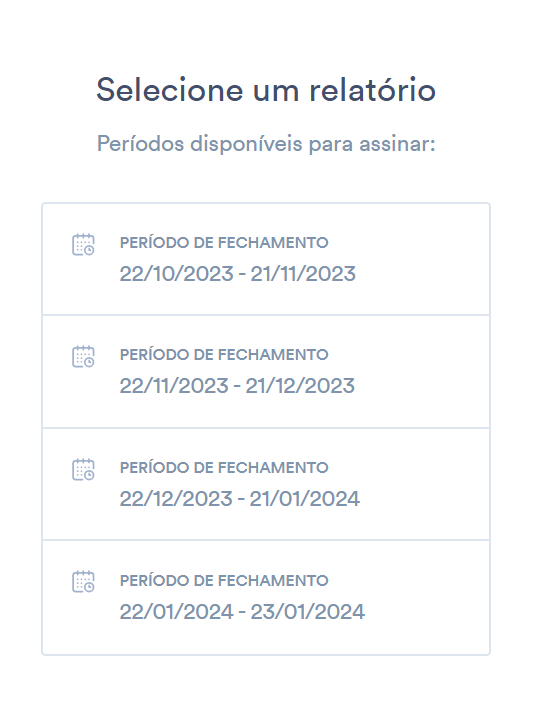
Task: Click the end date 21/01/2024
Action: (x=305, y=499)
